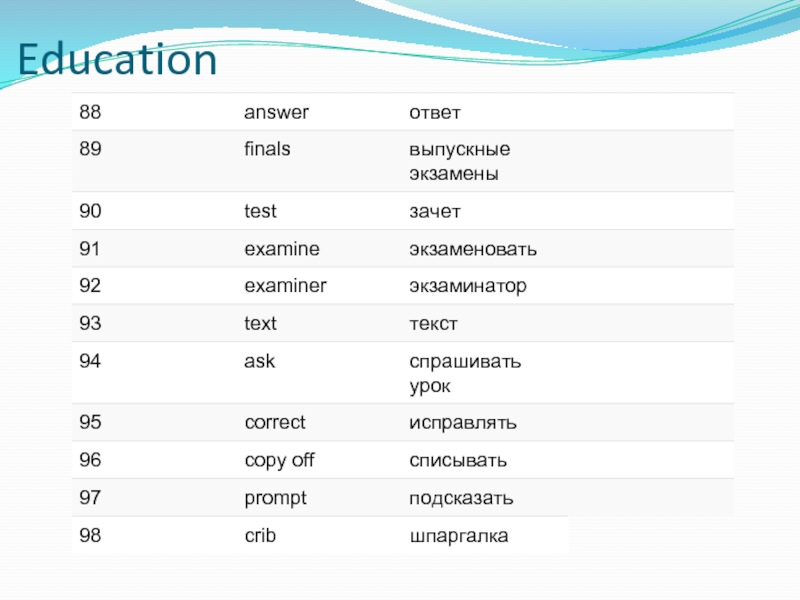Viewport: 800px width, 600px height.
Task: Select the word 'prompt'
Action: (276, 498)
